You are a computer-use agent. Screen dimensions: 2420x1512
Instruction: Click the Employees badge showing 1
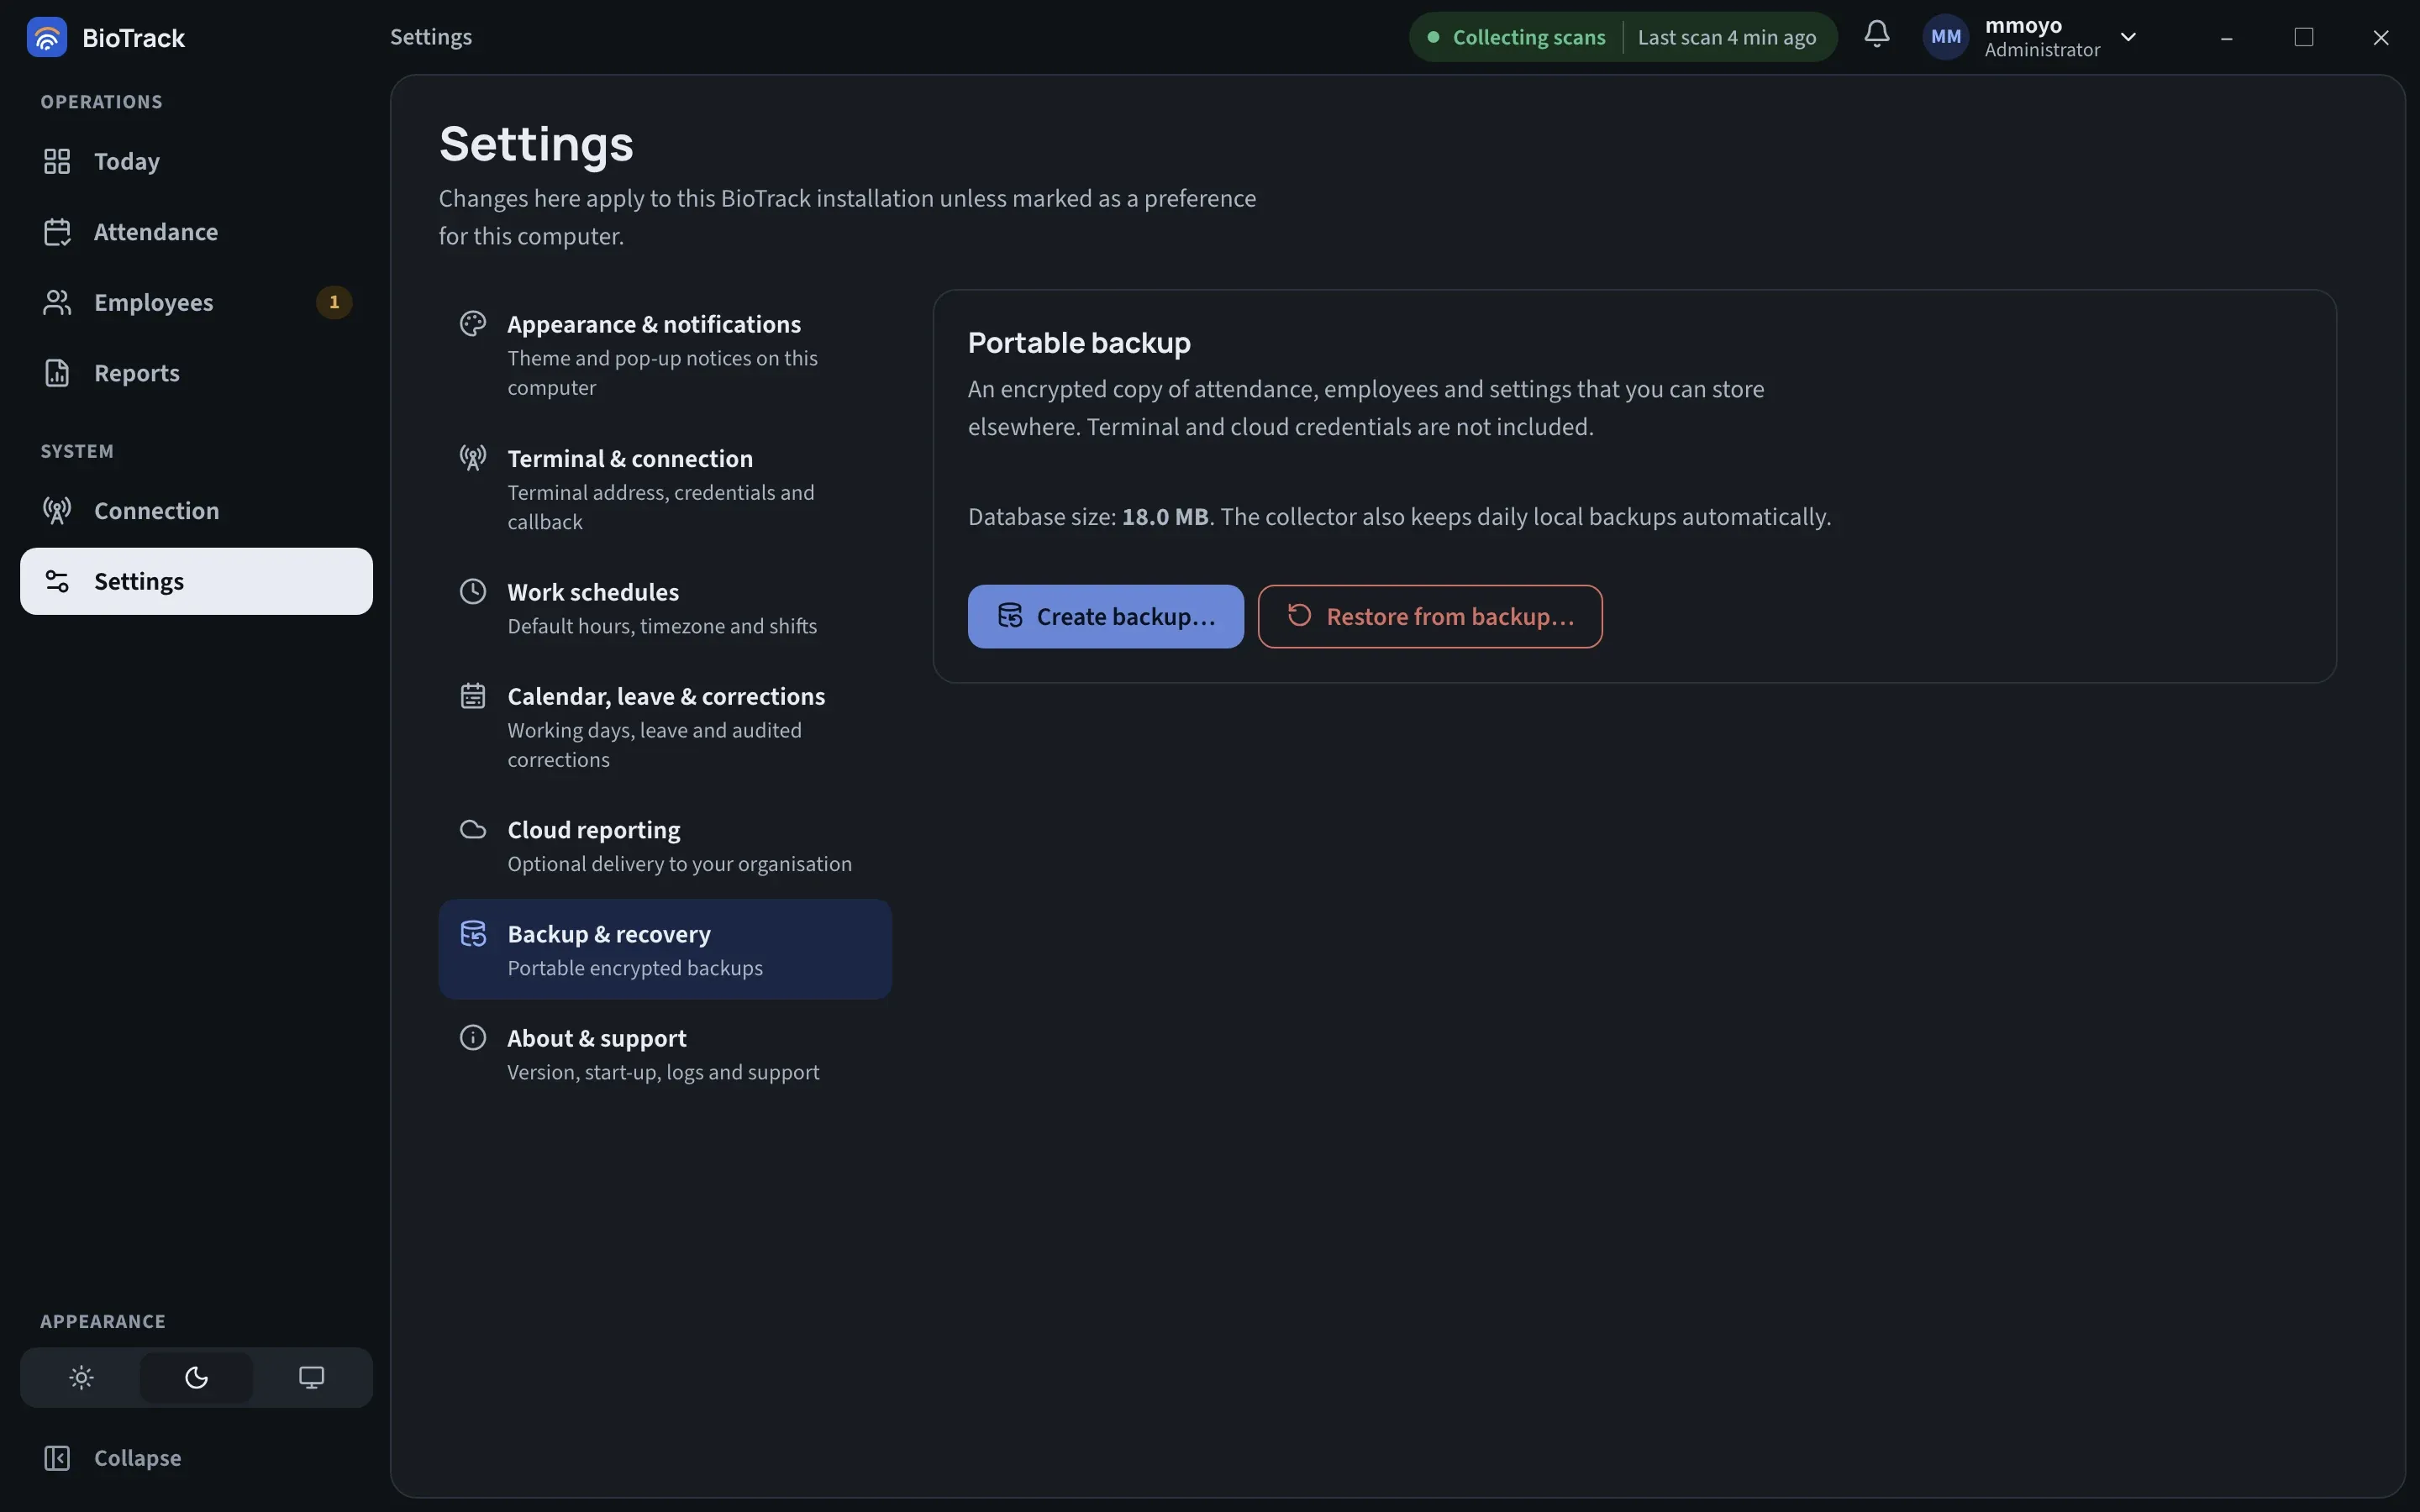tap(334, 302)
